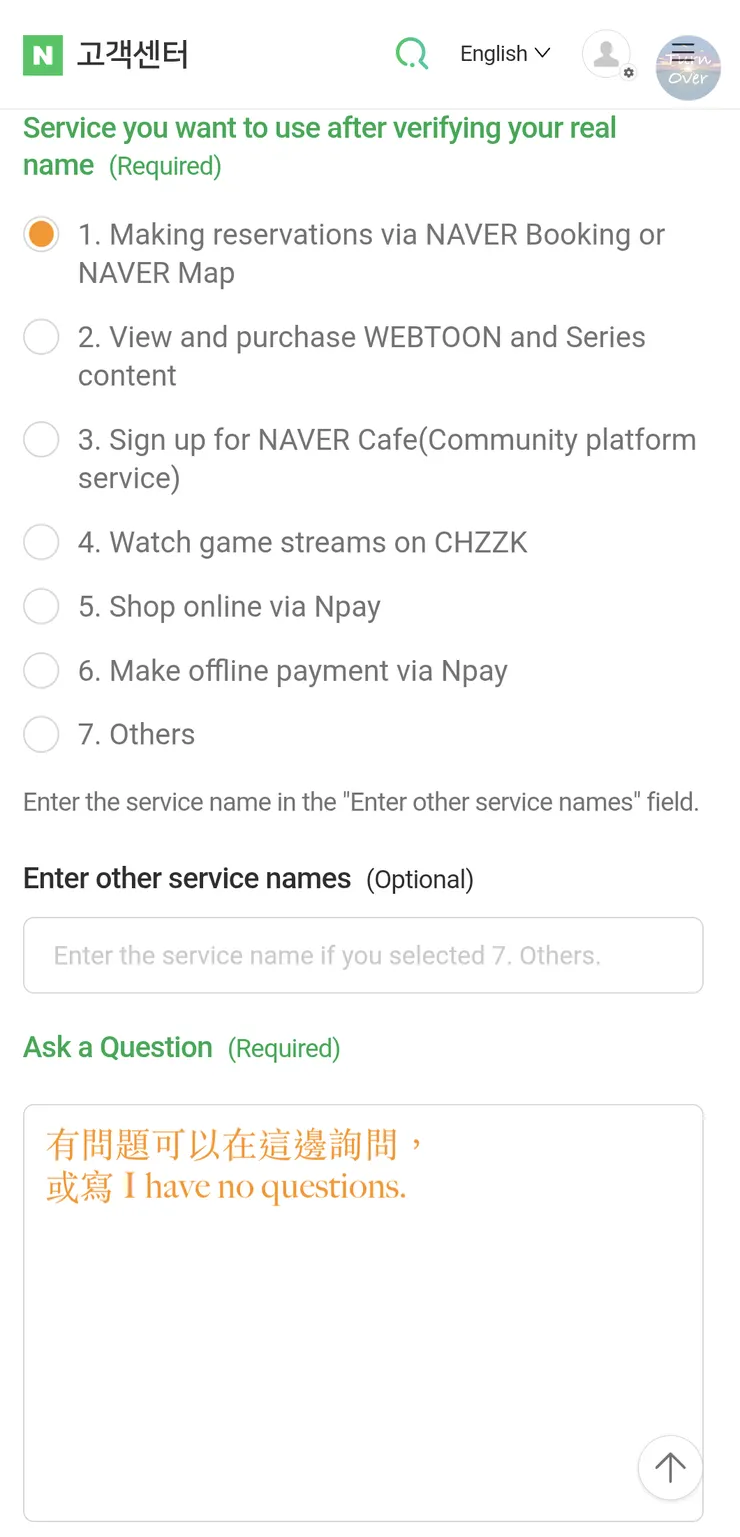Choose Sign up for NAVER Cafe option
This screenshot has height=1537, width=740.
(x=41, y=440)
